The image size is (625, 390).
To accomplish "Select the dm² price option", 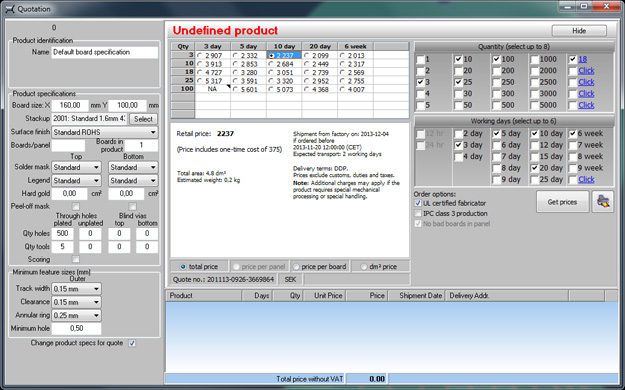I will (x=364, y=266).
